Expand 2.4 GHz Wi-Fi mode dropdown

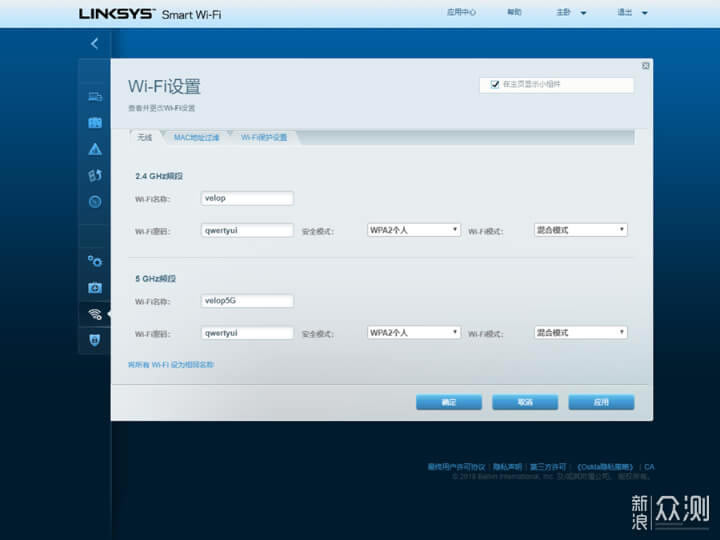click(x=580, y=230)
